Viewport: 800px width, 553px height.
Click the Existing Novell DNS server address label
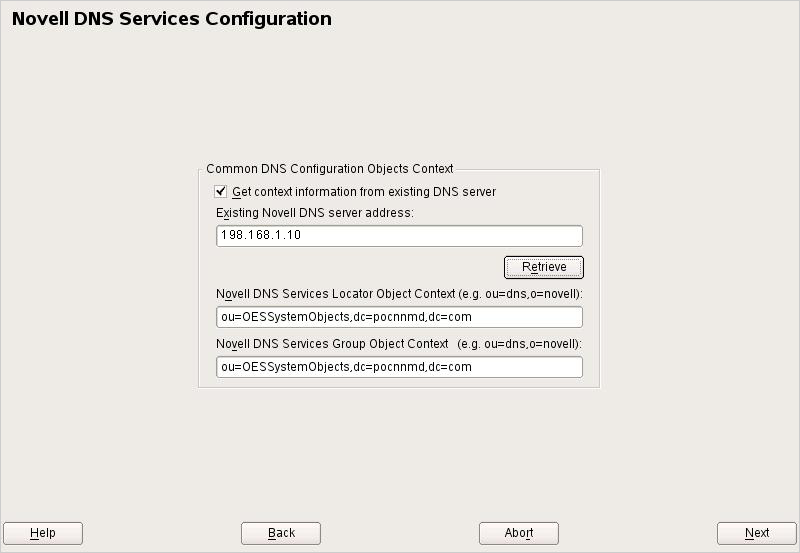click(315, 213)
